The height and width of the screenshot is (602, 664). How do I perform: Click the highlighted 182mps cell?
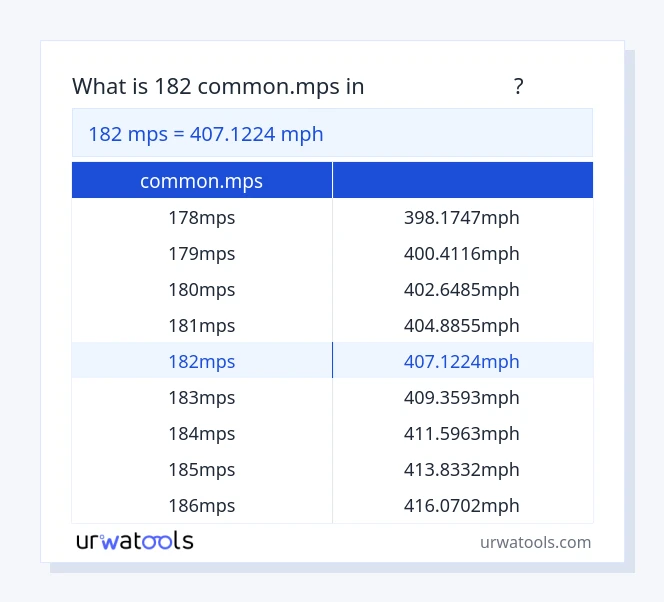[201, 362]
